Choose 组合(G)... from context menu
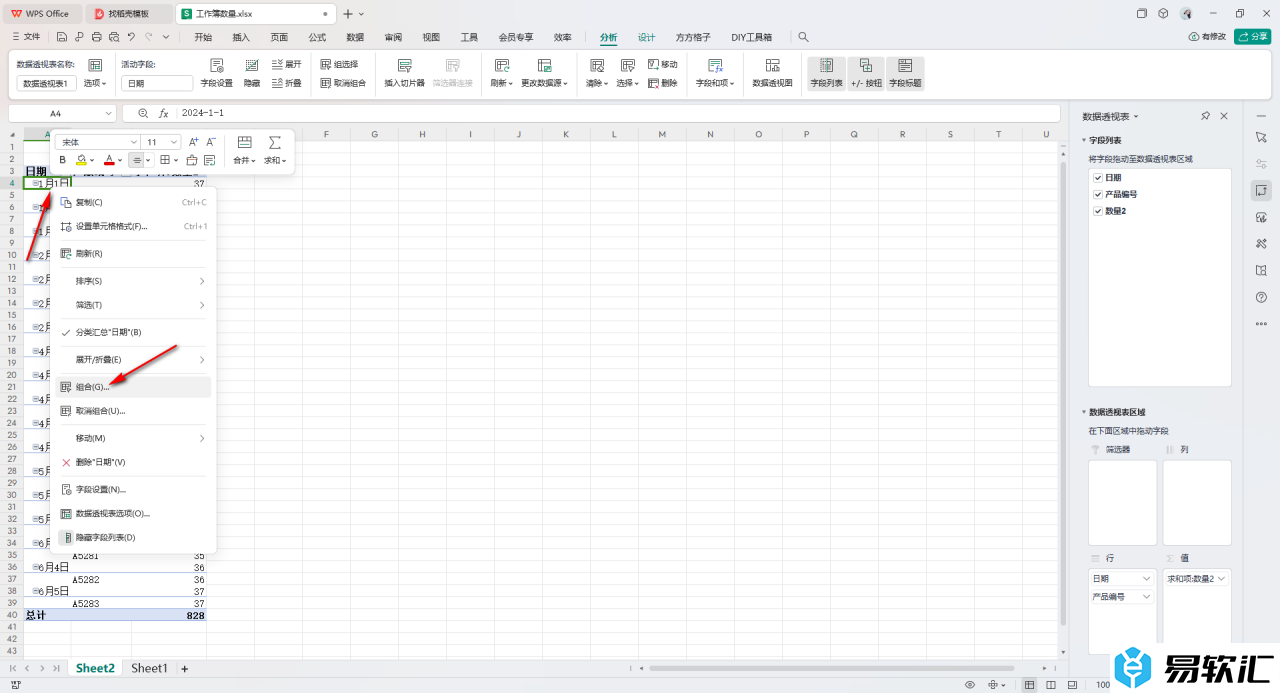The image size is (1280, 693). point(133,387)
